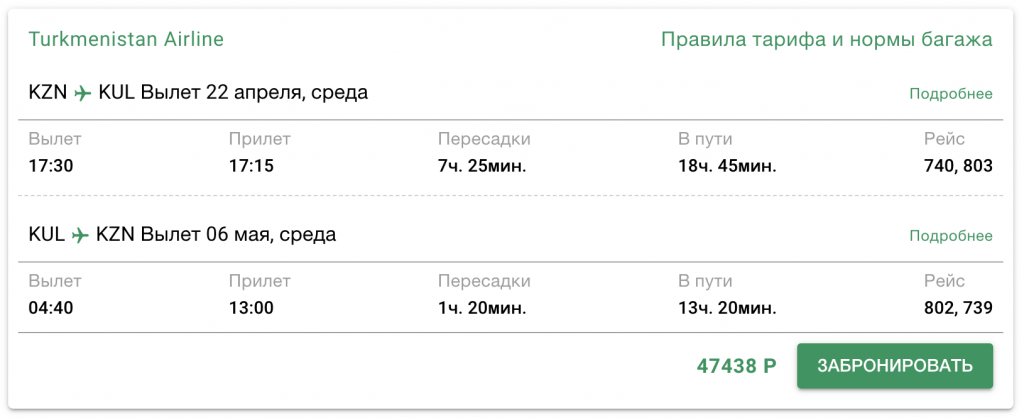Click the plane icon on the KUL to KZN return route
1024x420 pixels.
80,236
